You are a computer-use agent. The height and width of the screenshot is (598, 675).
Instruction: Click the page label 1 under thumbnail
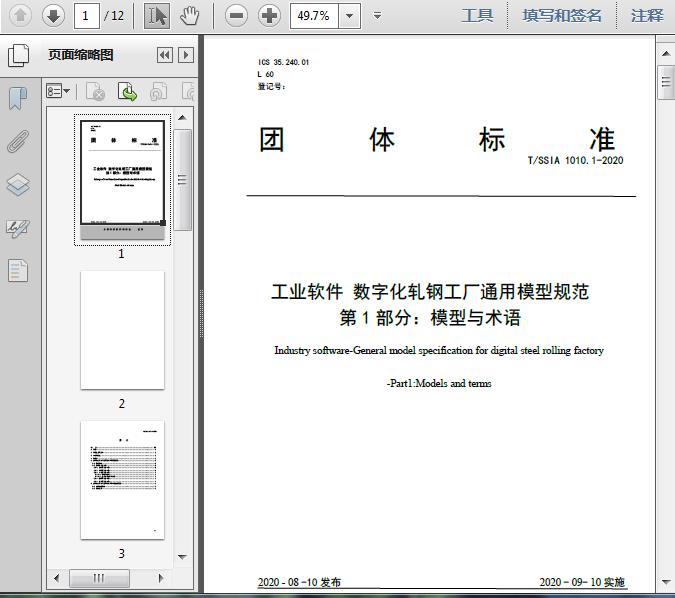121,254
